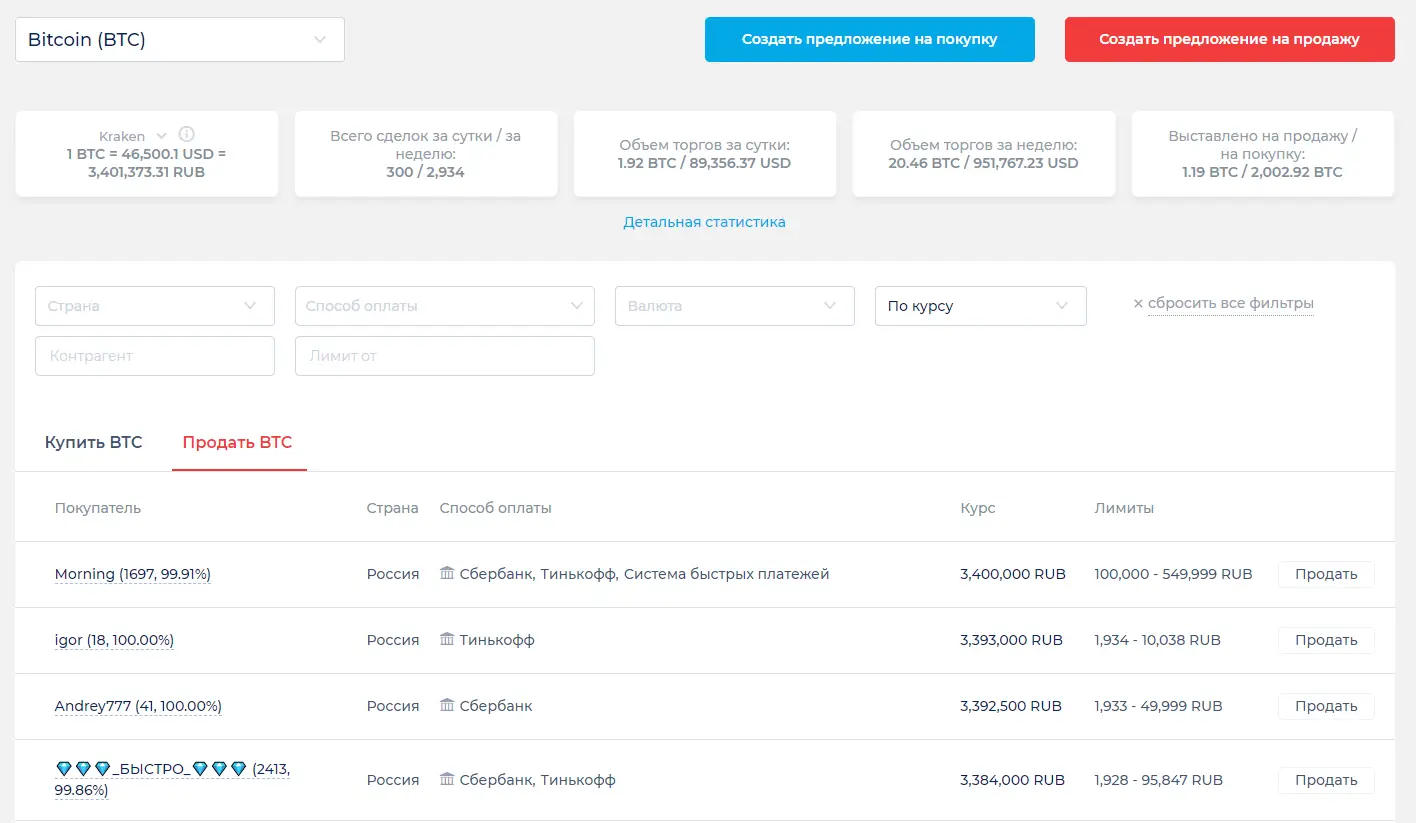The height and width of the screenshot is (823, 1416).
Task: Click Продать in the Morning row
Action: tap(1326, 574)
